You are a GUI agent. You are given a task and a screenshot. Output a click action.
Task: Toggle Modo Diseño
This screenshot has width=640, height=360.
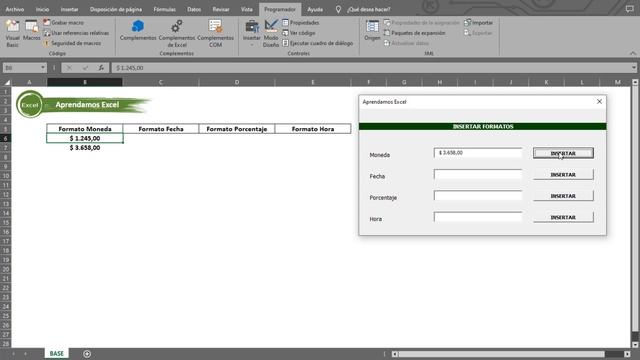271,33
